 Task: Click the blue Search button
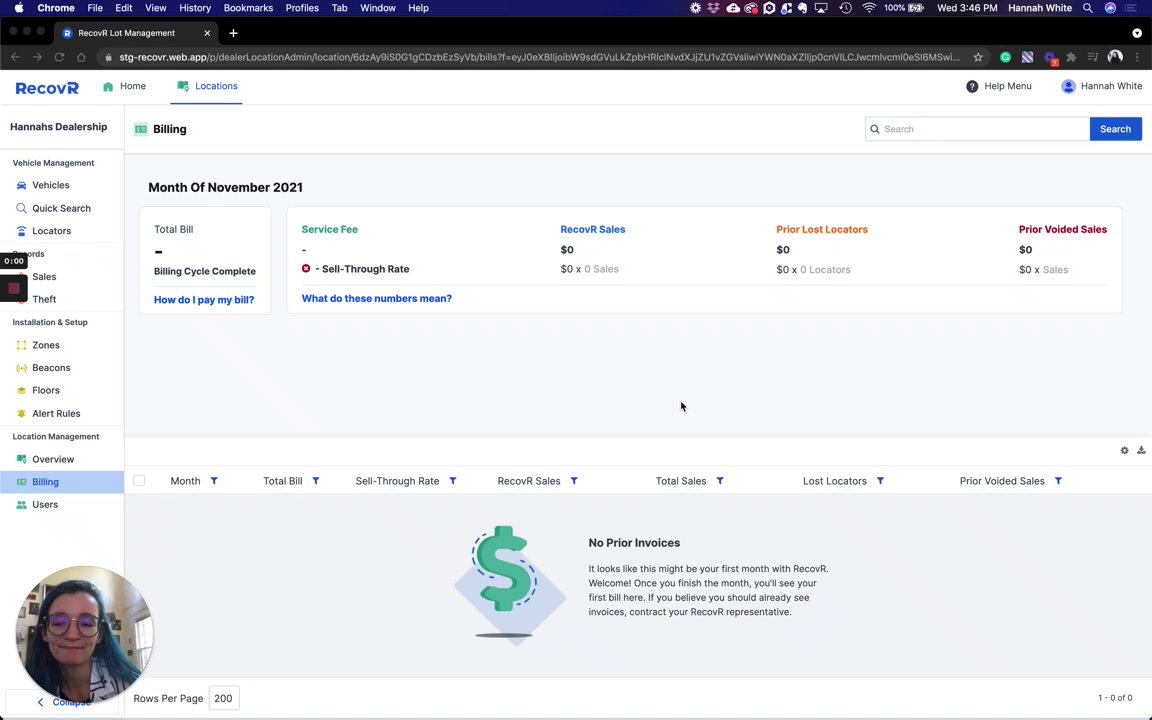1115,129
